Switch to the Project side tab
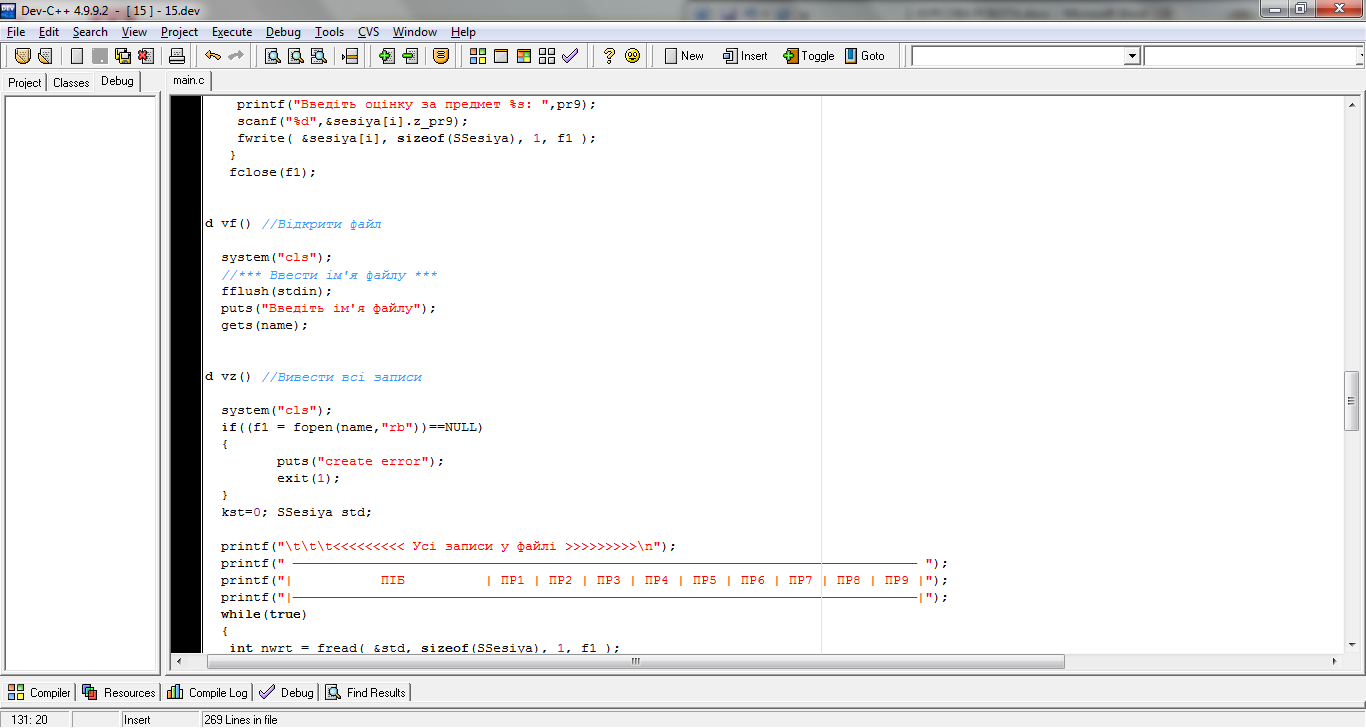The height and width of the screenshot is (728, 1366). tap(25, 83)
